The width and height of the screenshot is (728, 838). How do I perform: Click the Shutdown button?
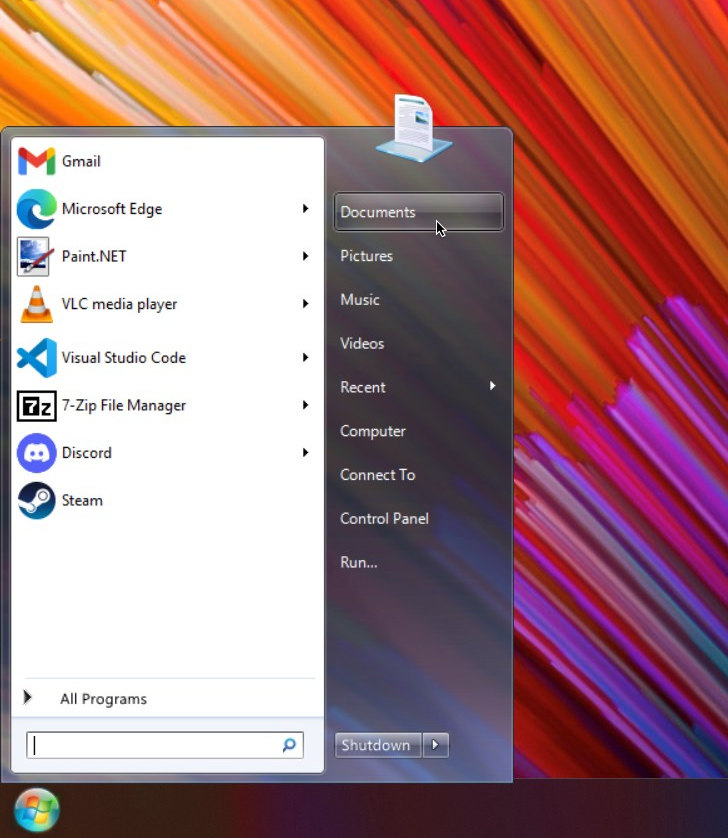point(378,745)
